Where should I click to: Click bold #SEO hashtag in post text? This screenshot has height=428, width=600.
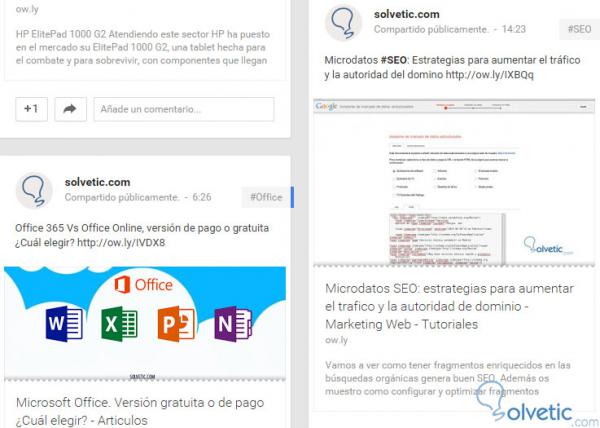(393, 60)
